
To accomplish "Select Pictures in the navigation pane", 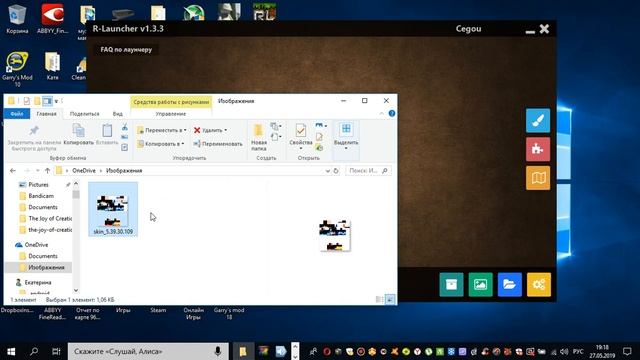I will [x=38, y=185].
